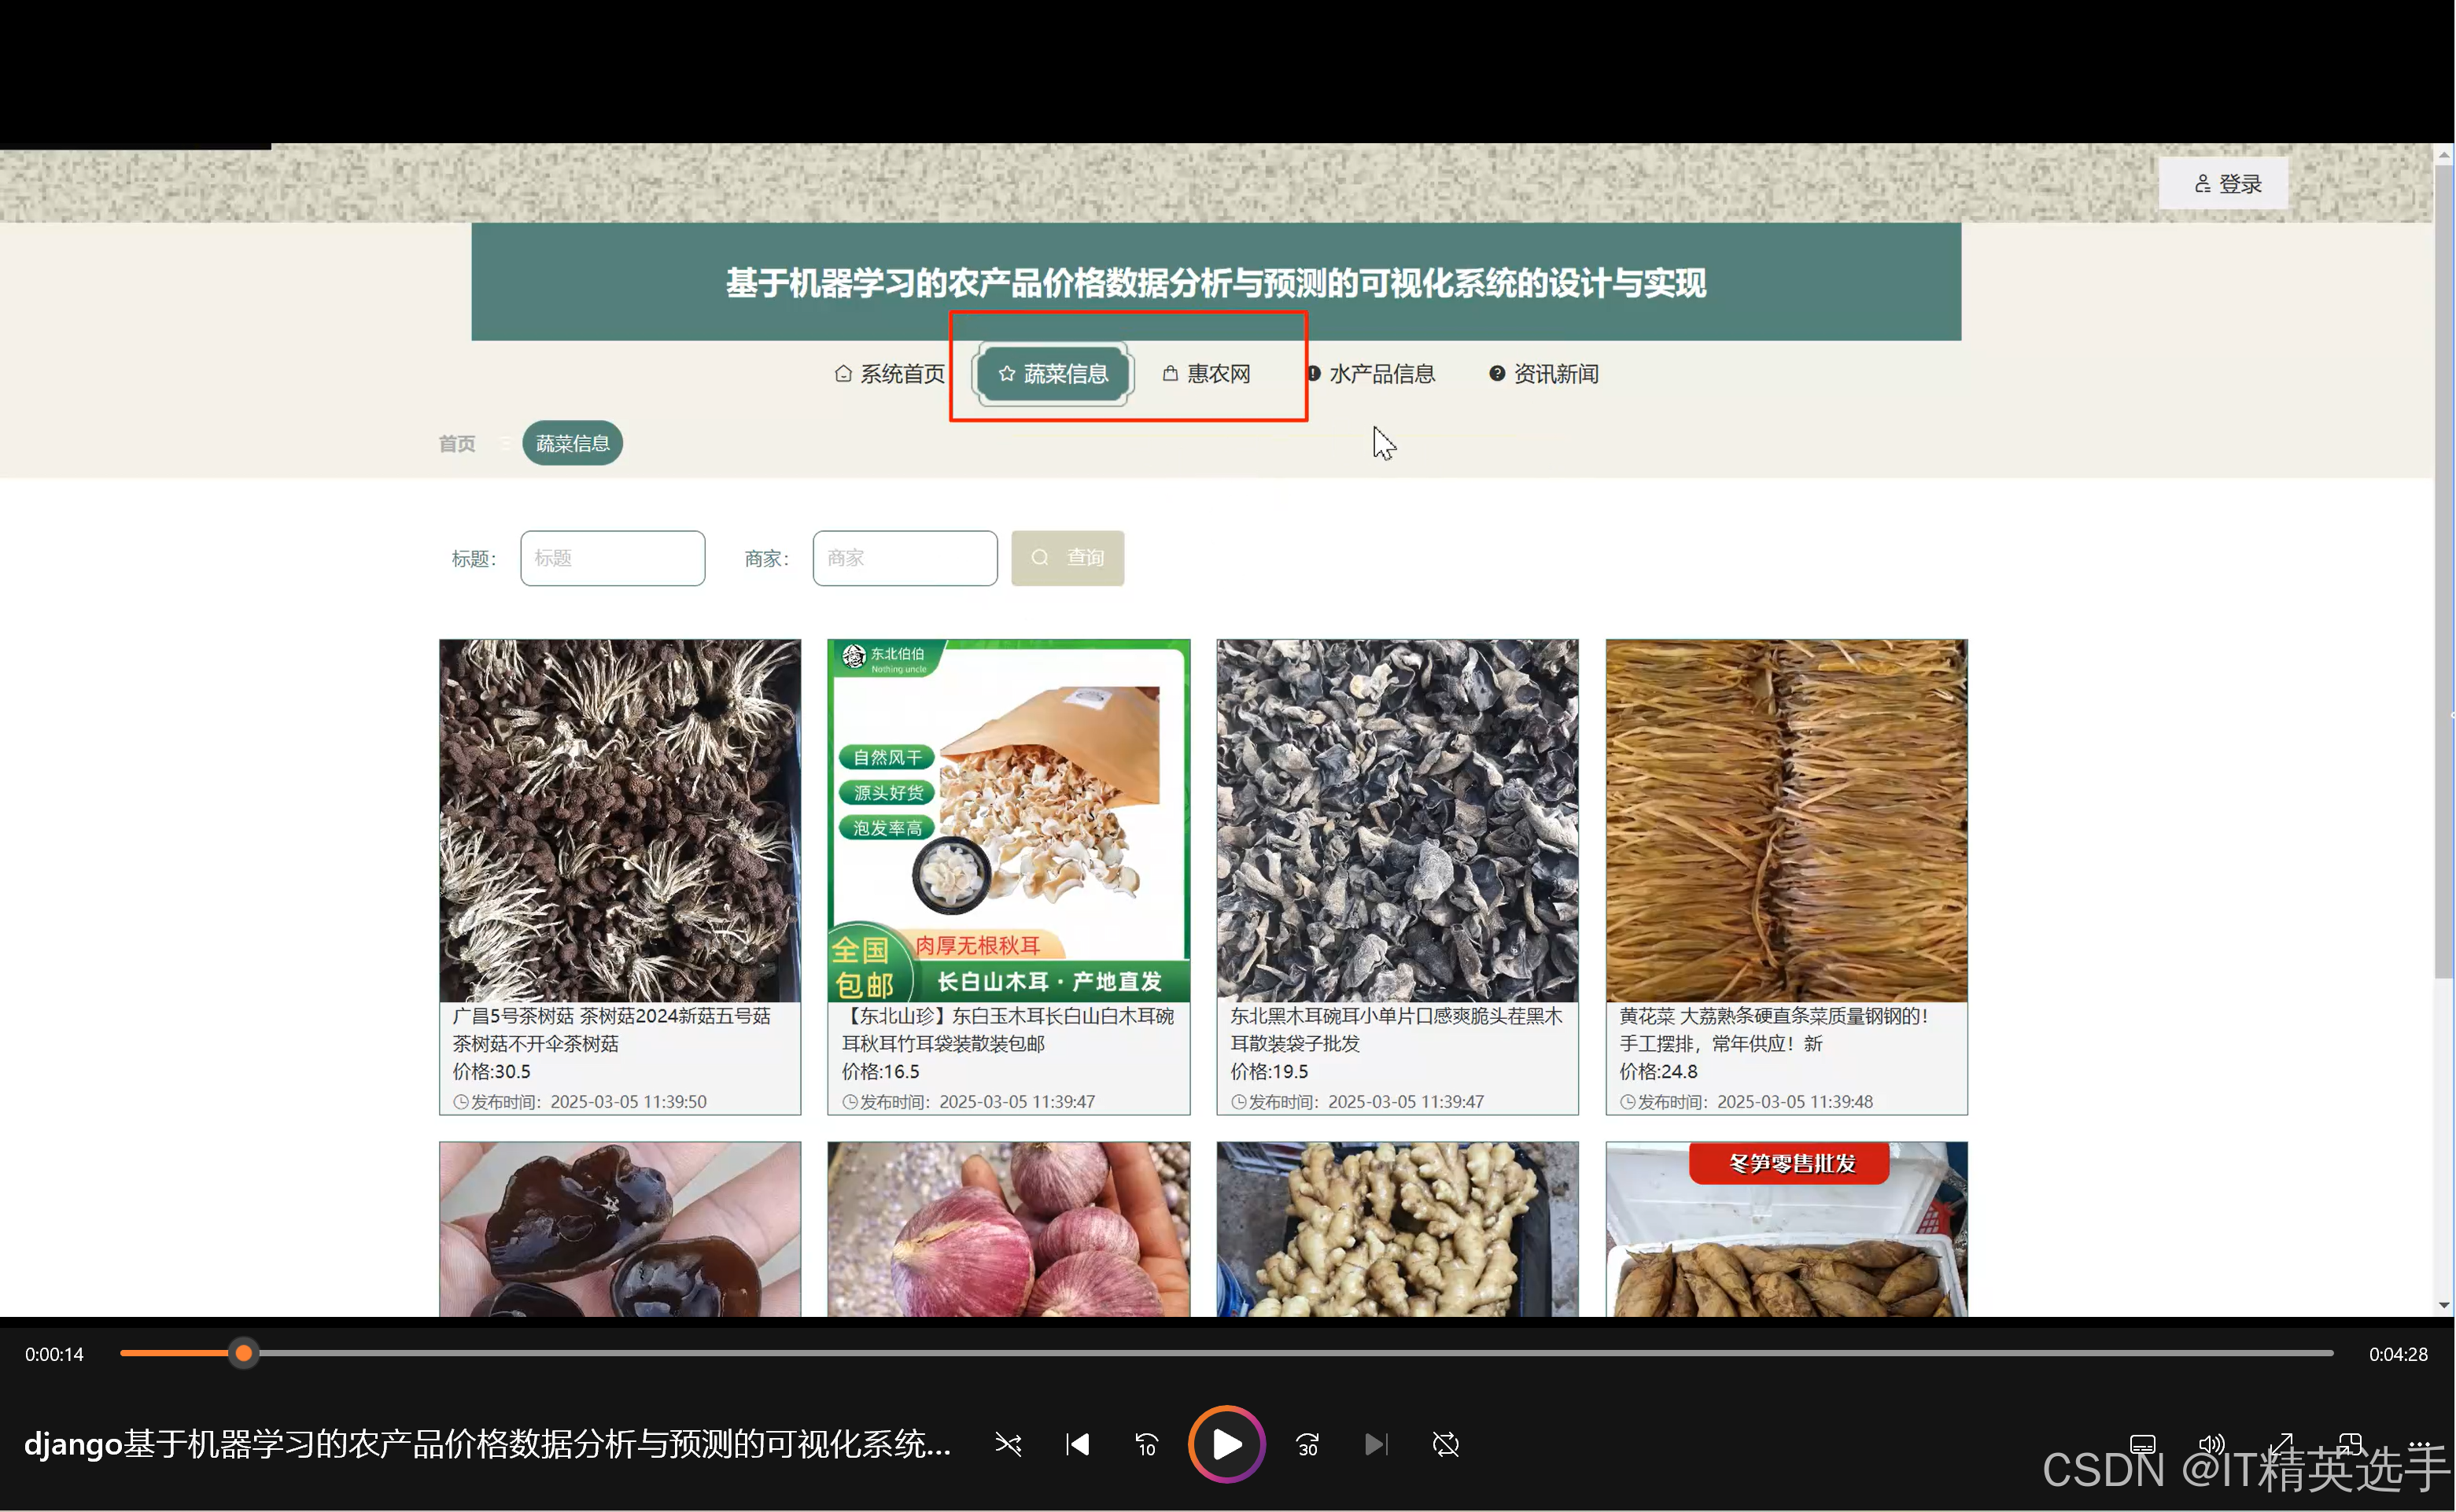Open the ginger root product image
This screenshot has height=1512, width=2456.
coord(1397,1229)
